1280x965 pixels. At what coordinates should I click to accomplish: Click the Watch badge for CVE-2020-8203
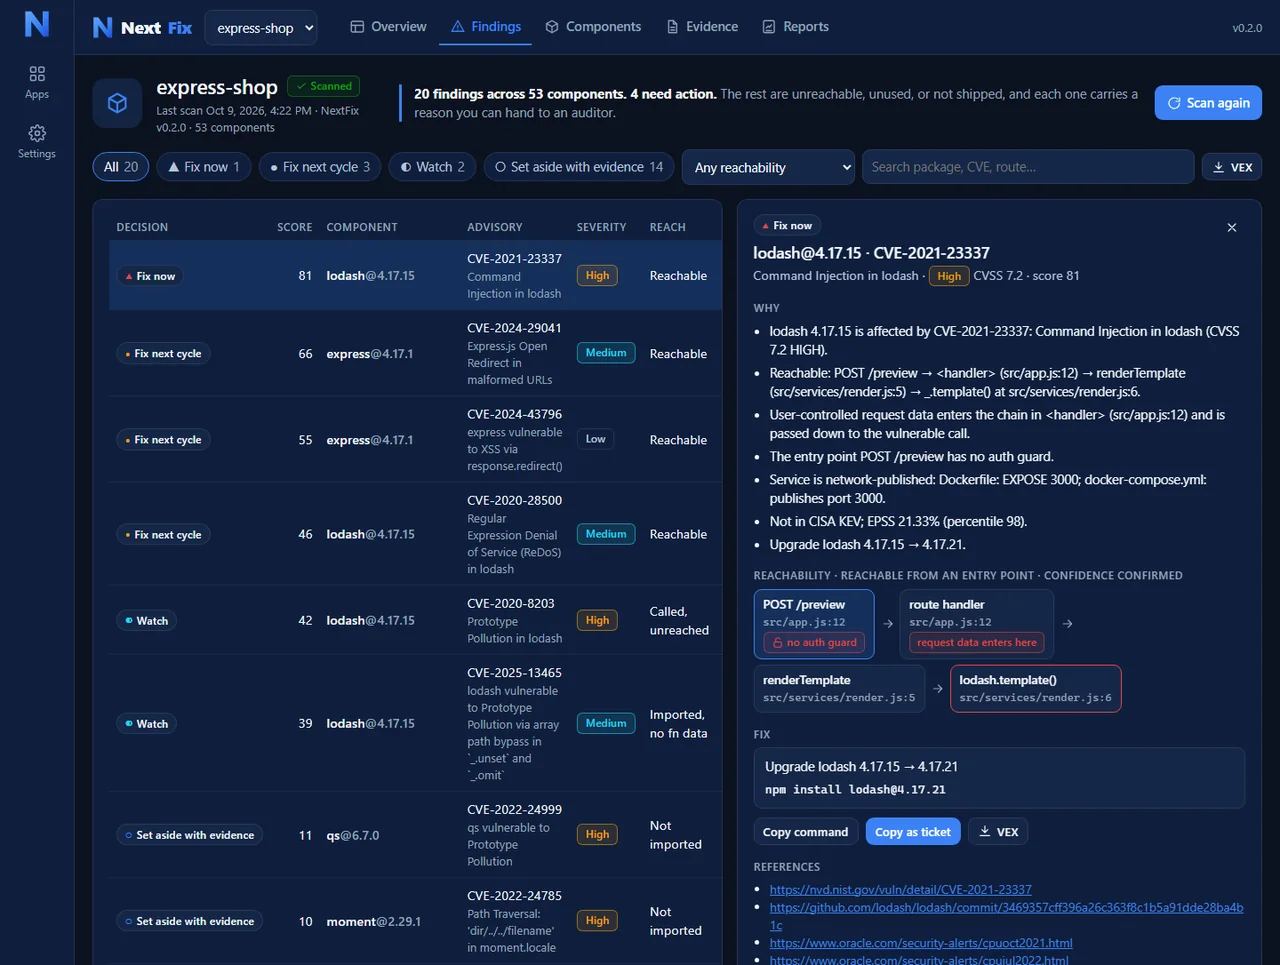click(x=146, y=621)
